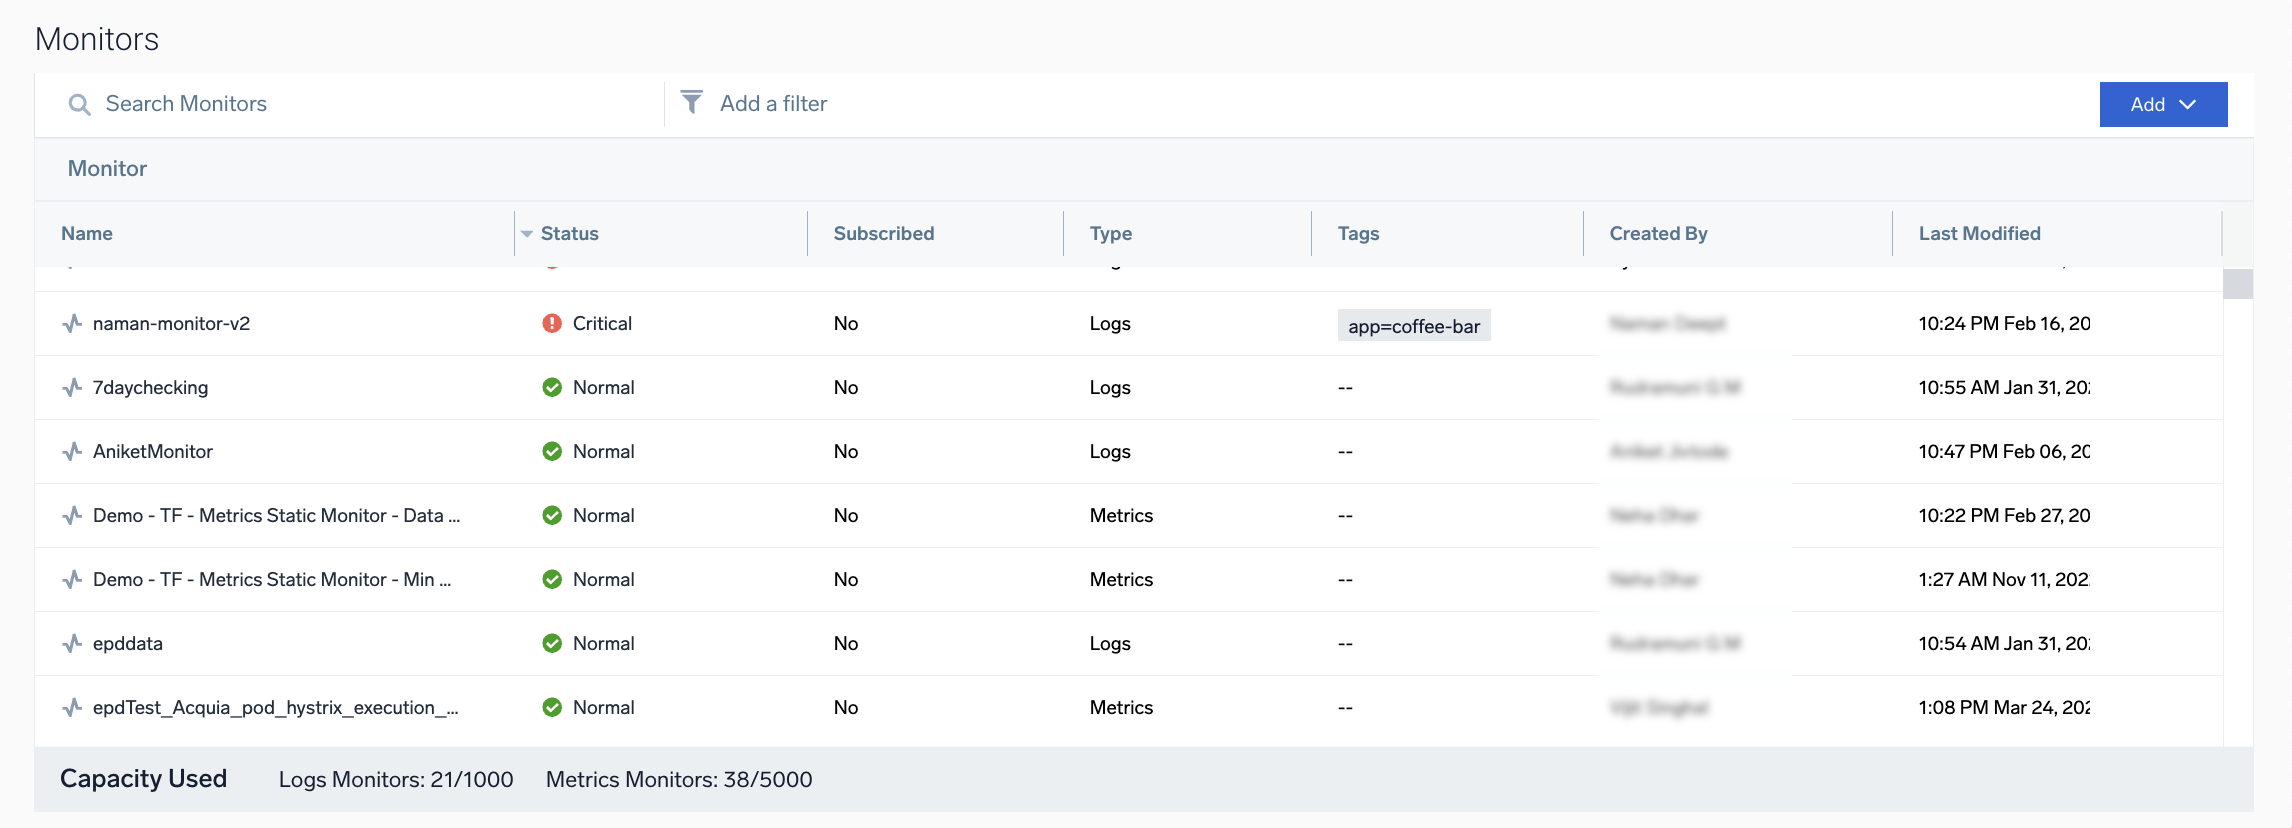Sort by the Type column header
The image size is (2292, 828).
tap(1110, 233)
